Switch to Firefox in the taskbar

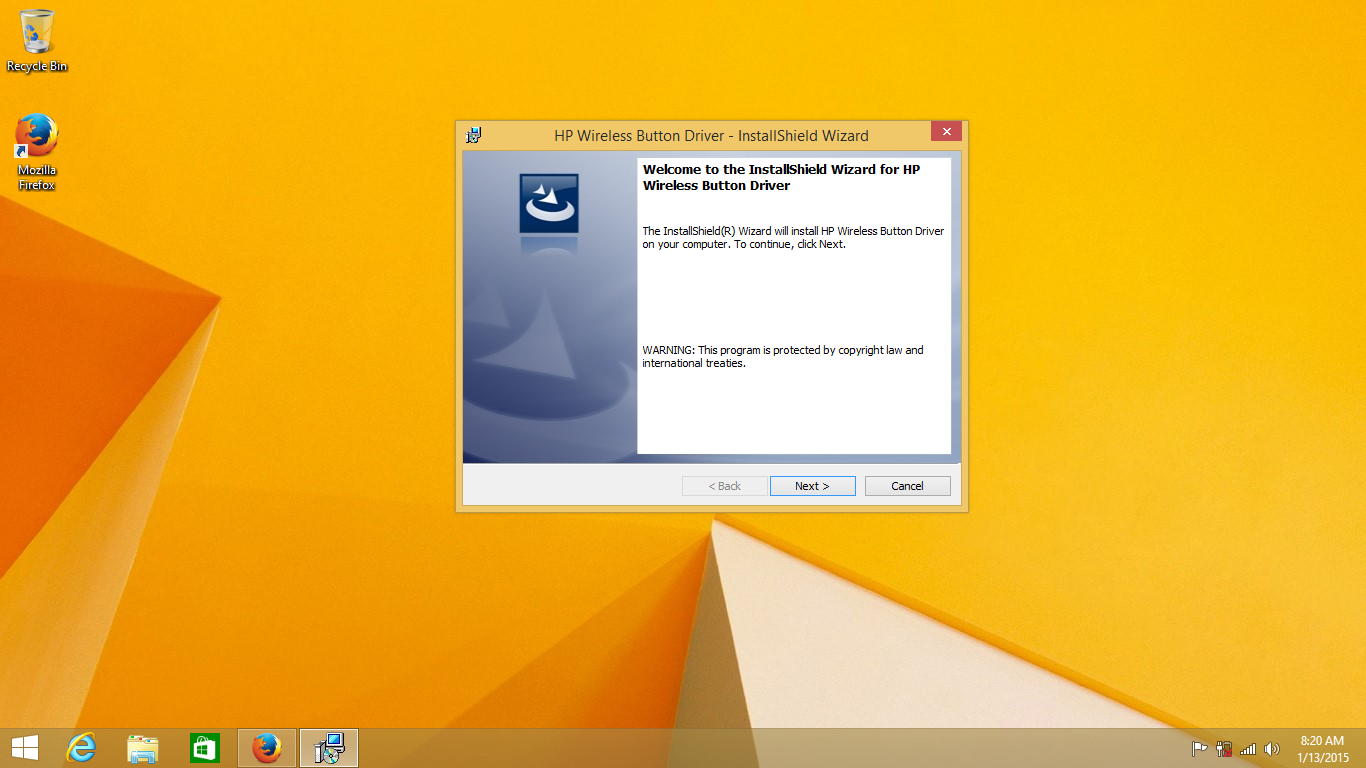pyautogui.click(x=266, y=748)
